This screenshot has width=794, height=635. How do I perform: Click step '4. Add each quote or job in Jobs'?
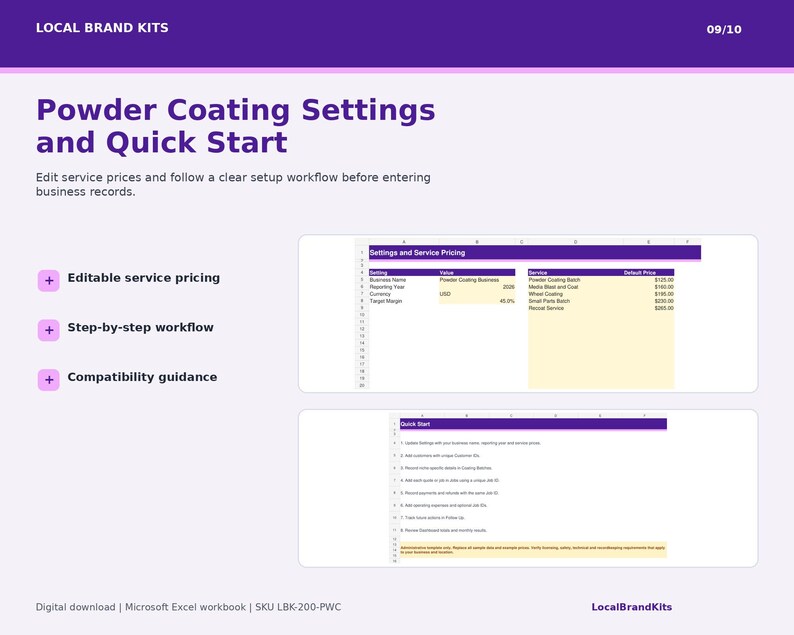tap(450, 480)
